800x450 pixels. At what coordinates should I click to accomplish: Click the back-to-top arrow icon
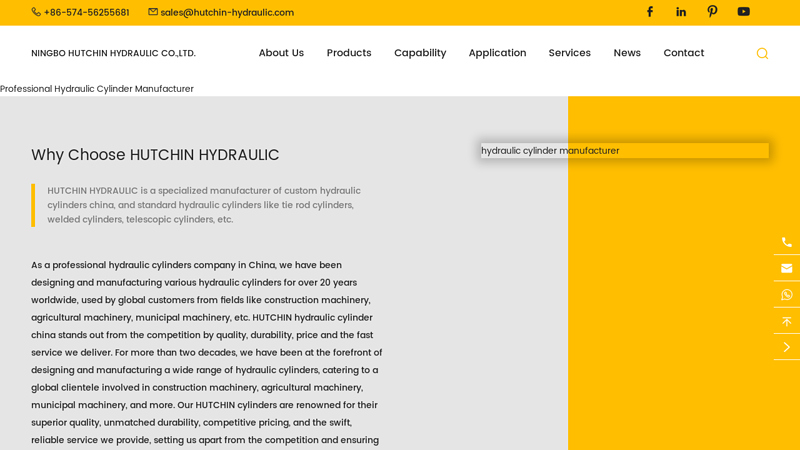coord(787,321)
